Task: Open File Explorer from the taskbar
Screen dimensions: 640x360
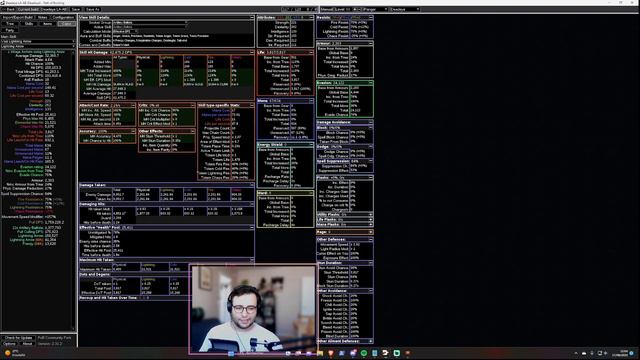Action: (320, 353)
